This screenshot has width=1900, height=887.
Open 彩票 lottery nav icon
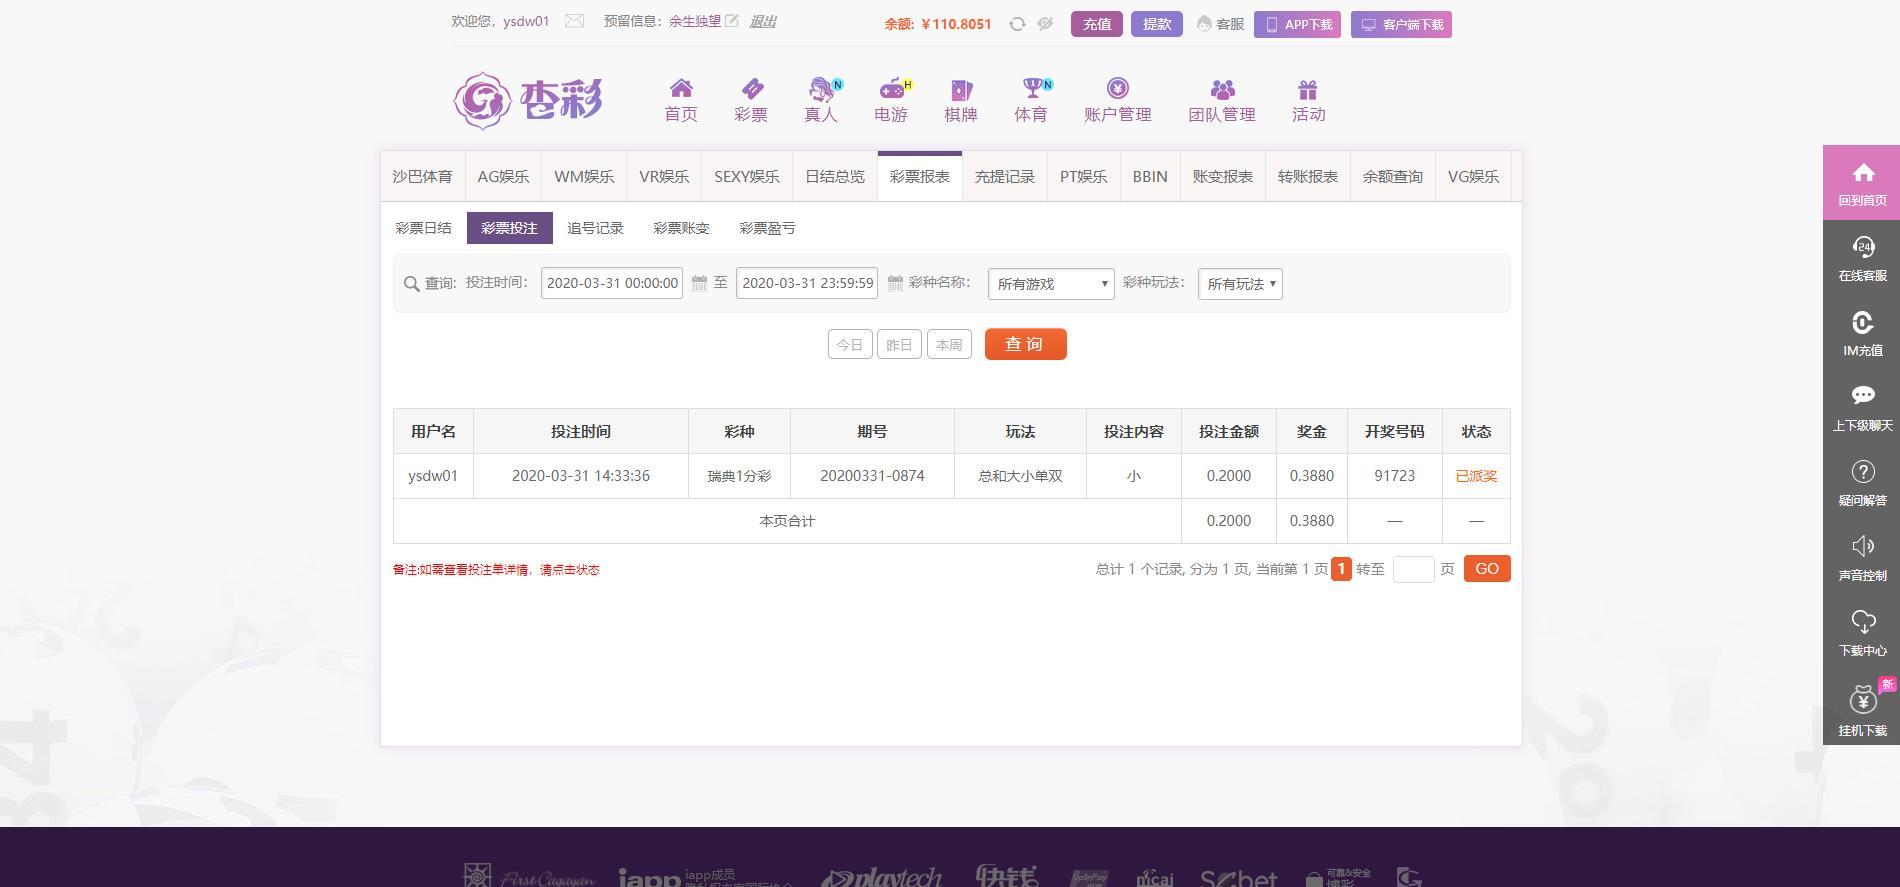pyautogui.click(x=751, y=100)
